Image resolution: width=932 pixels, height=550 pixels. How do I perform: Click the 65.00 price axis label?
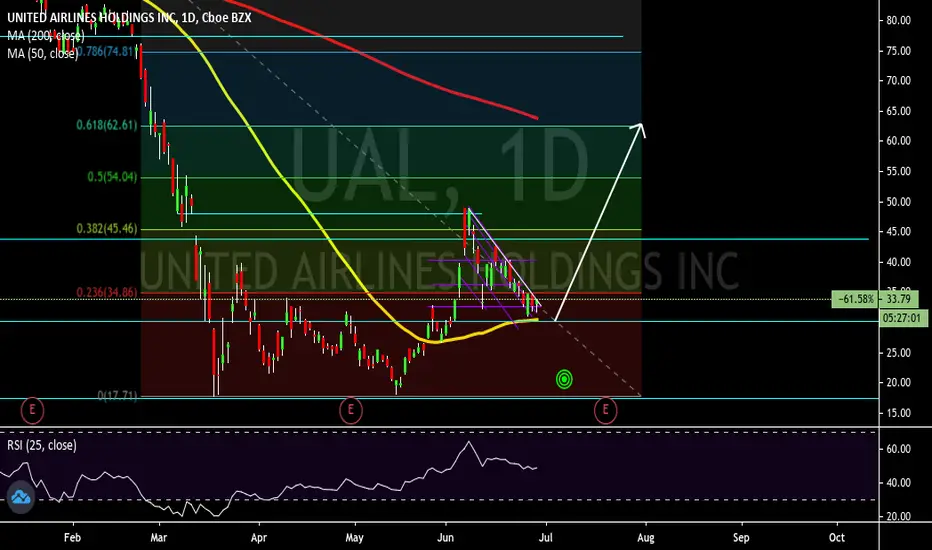click(898, 111)
